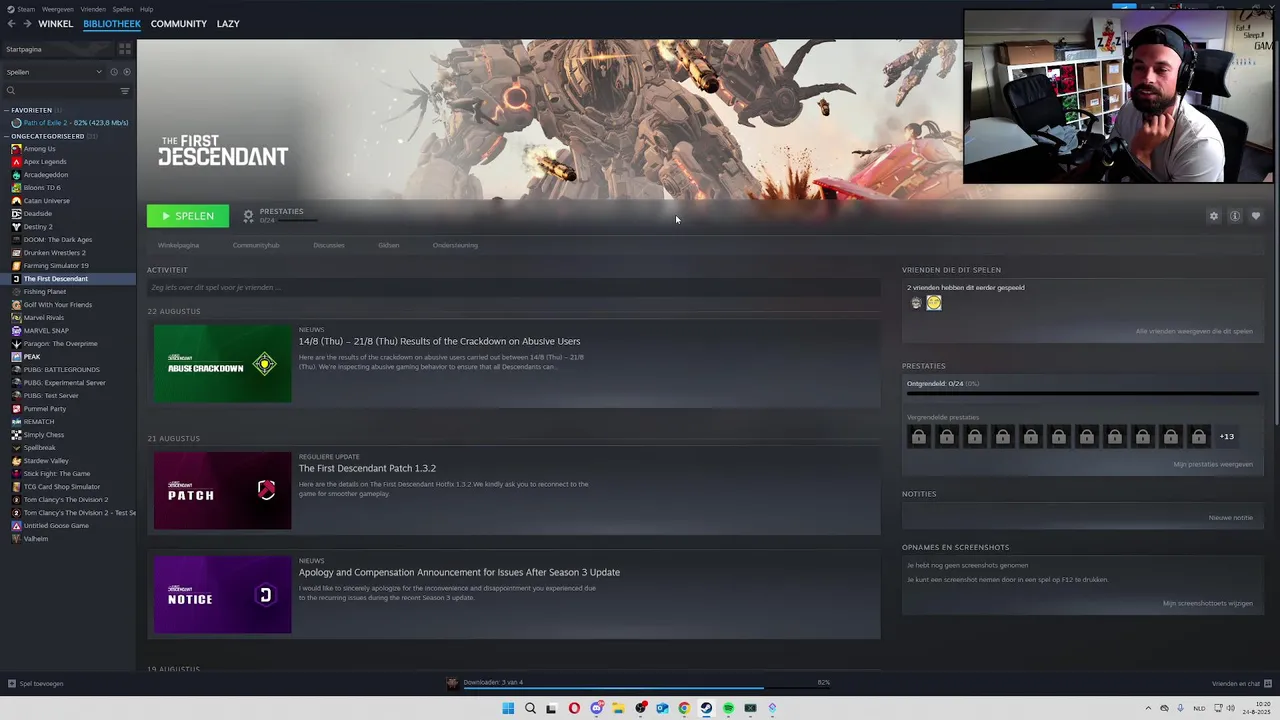The image size is (1280, 720).
Task: Open Patch 1.3.2 update thumbnail
Action: tap(222, 491)
